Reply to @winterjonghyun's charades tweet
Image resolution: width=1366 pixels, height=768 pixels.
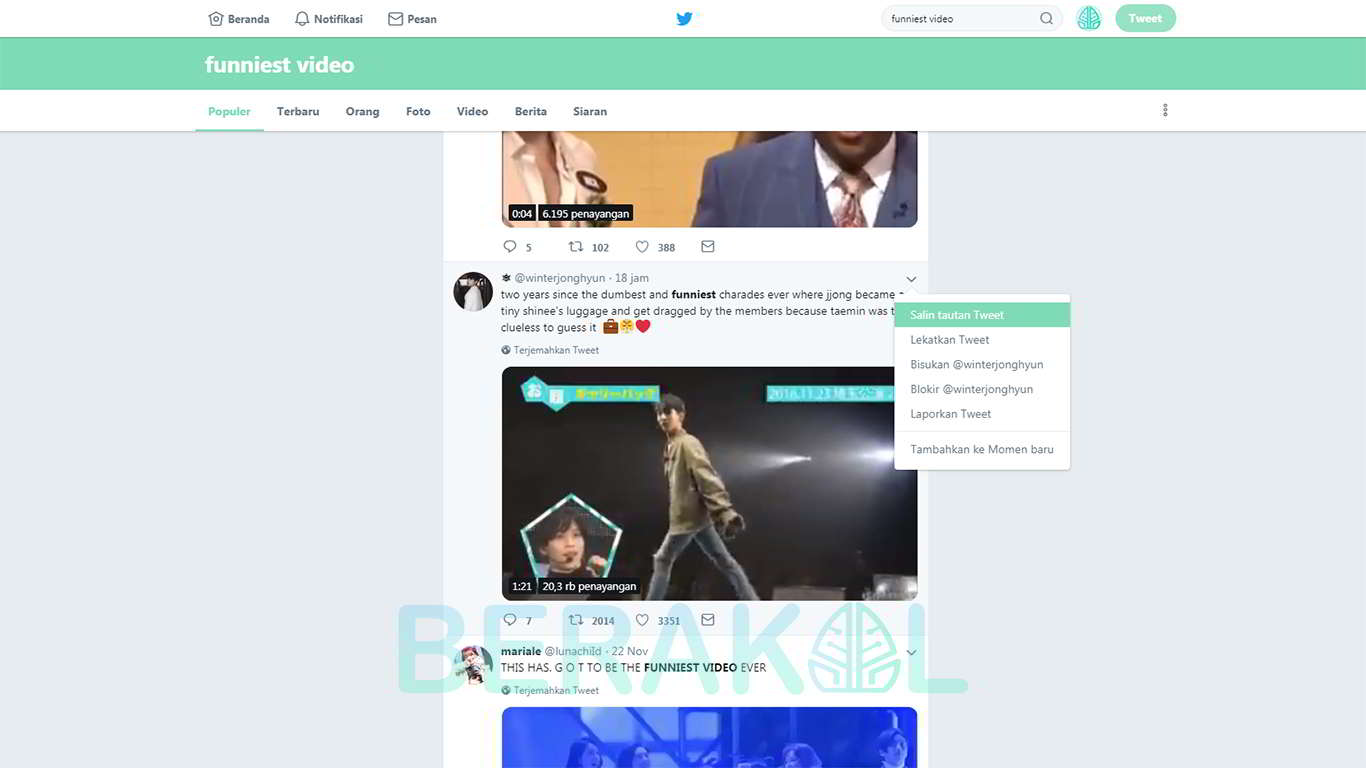click(x=509, y=620)
